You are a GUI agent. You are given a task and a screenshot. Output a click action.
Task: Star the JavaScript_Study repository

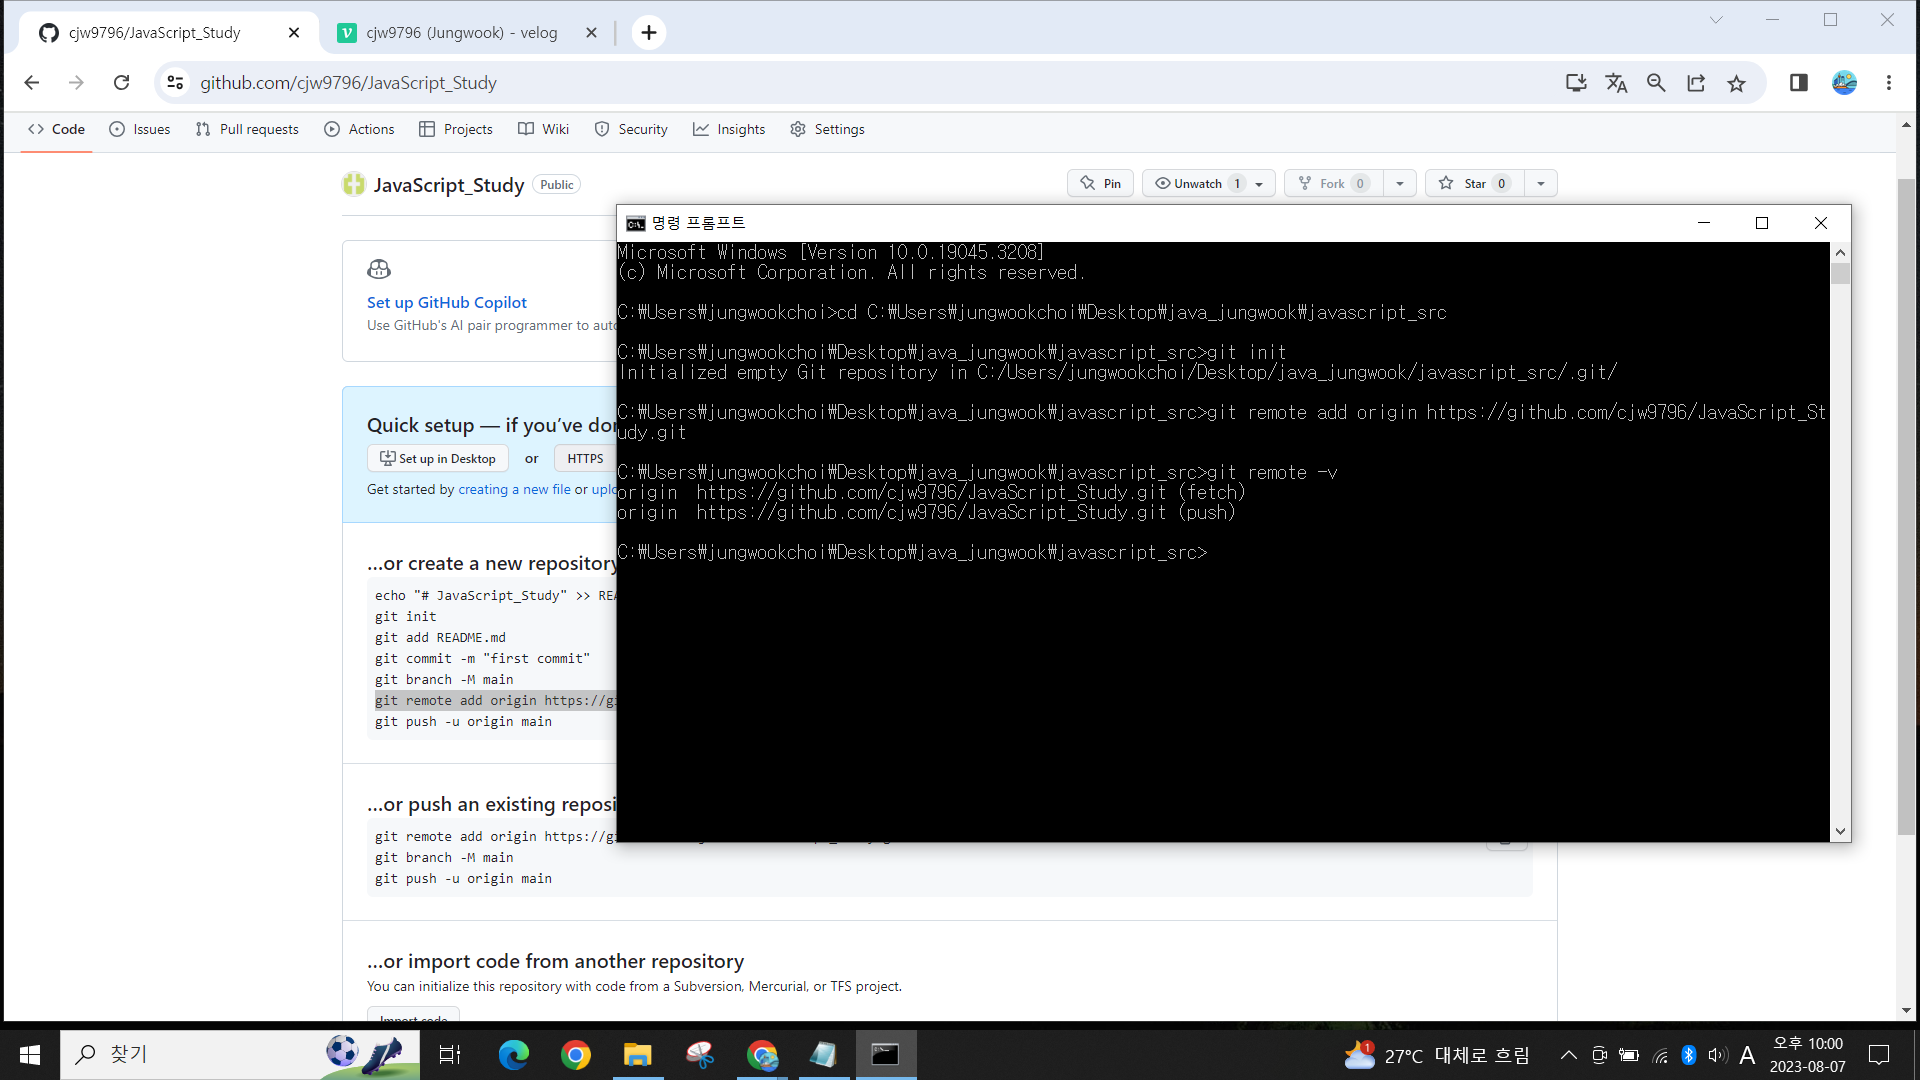point(1474,184)
